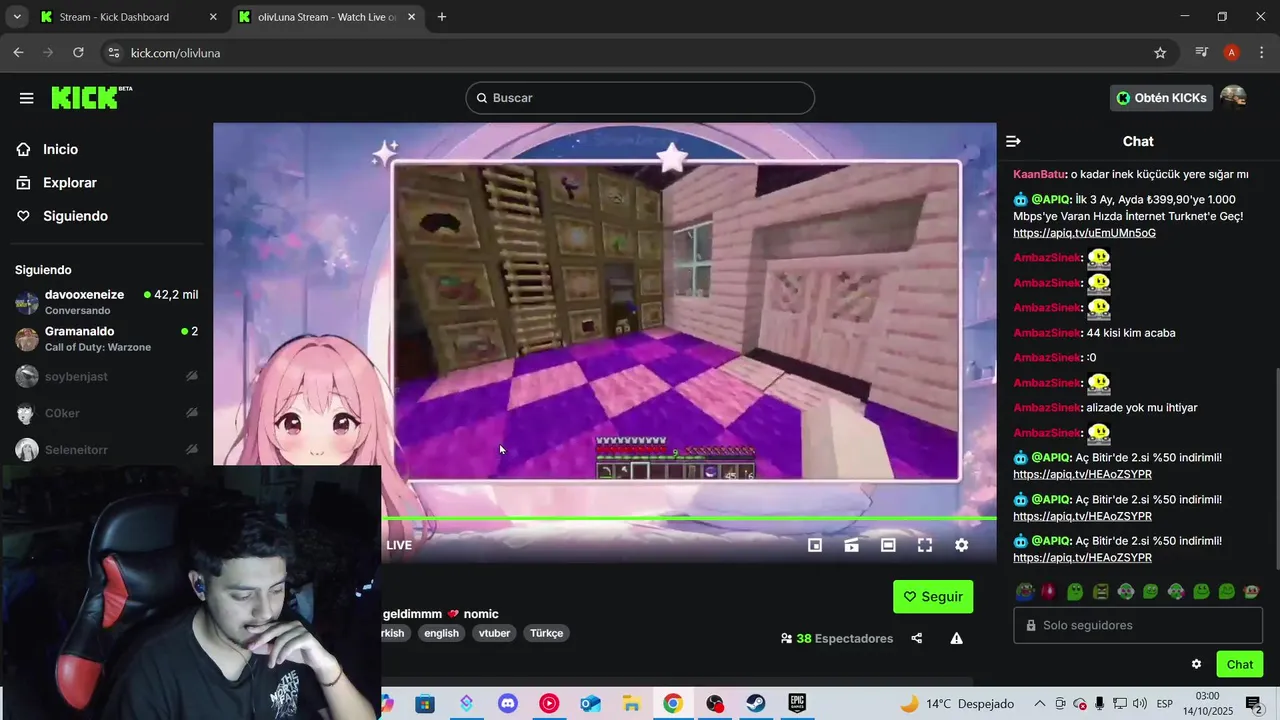The image size is (1280, 720).
Task: Open the player settings gear
Action: (x=961, y=545)
